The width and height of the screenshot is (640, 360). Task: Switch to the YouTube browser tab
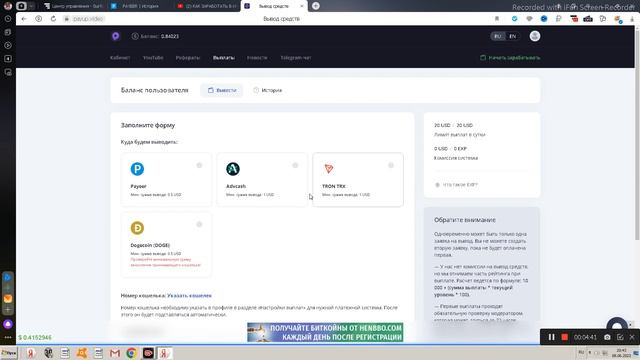pos(207,6)
